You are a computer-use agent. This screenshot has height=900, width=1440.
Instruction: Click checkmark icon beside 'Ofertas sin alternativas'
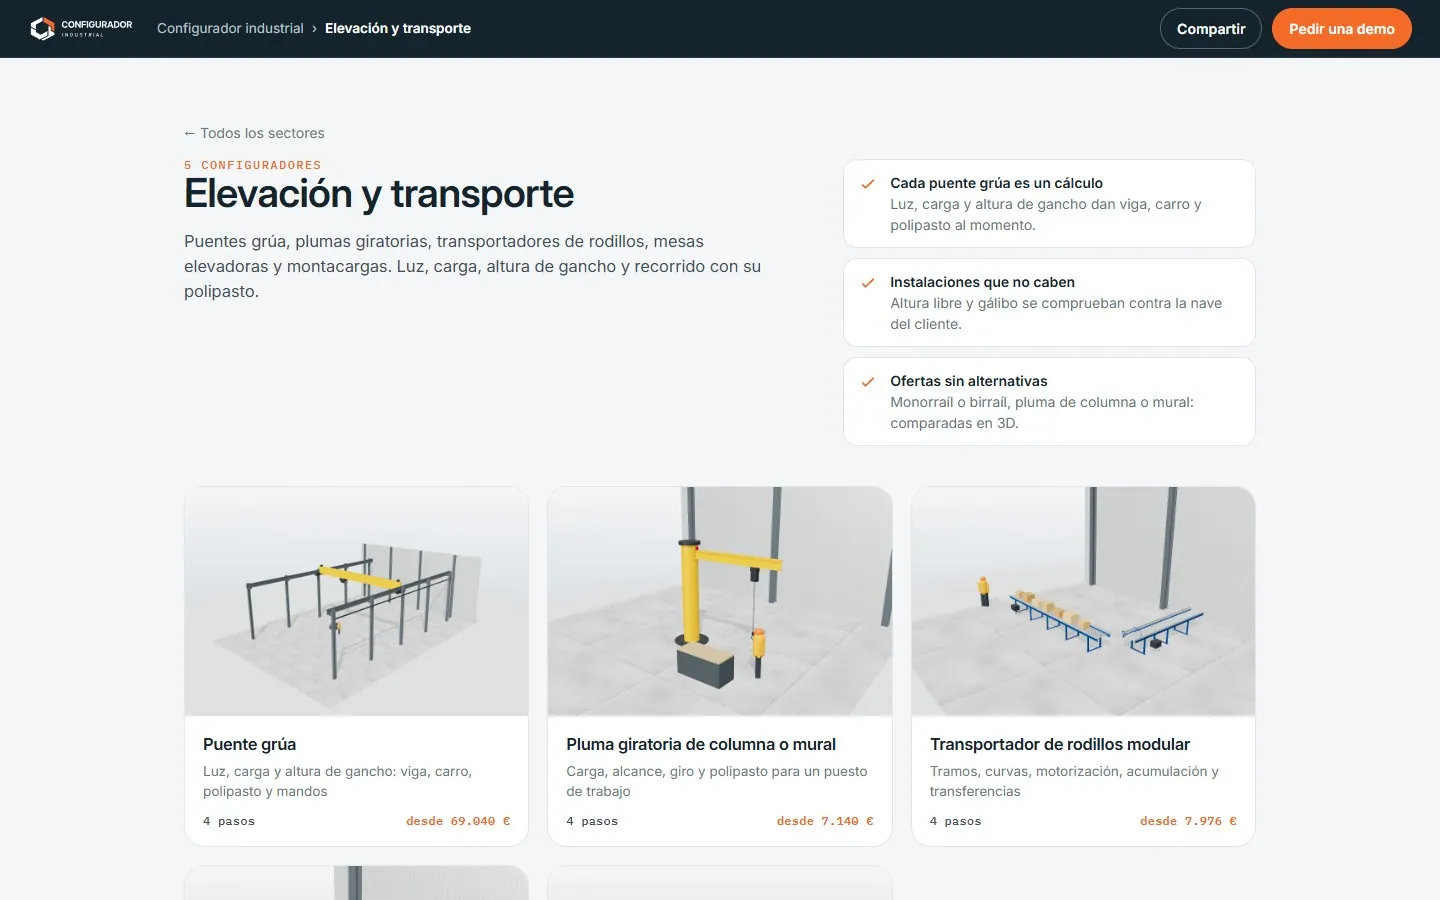pyautogui.click(x=868, y=382)
